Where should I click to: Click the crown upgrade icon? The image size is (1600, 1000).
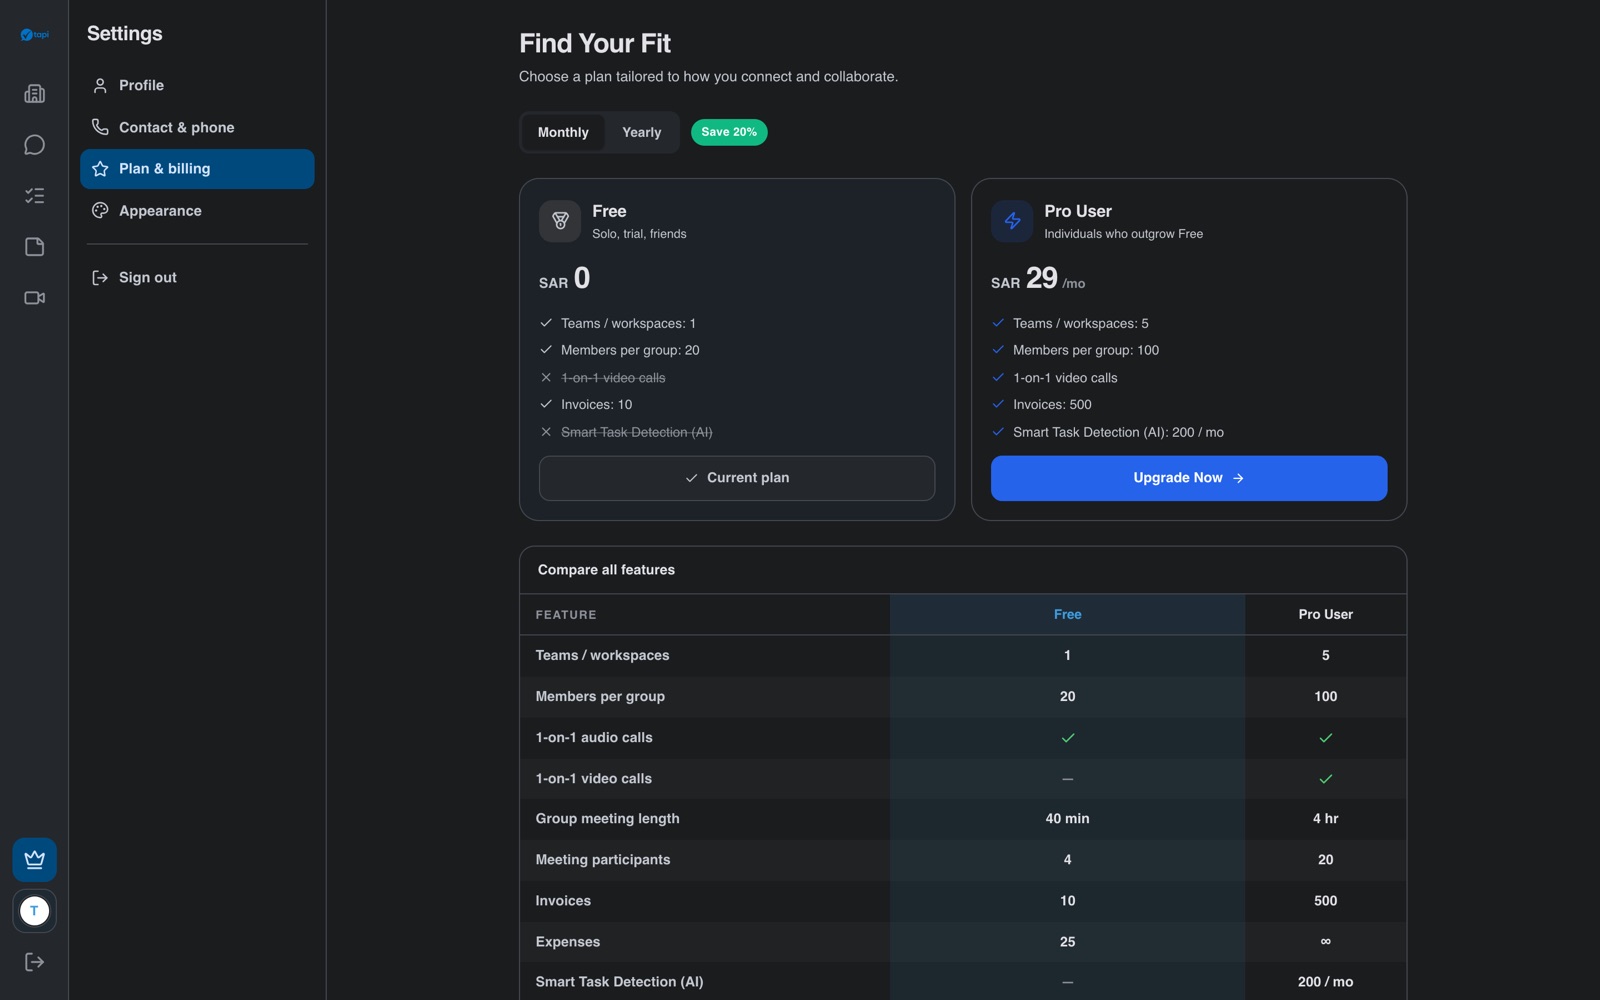(34, 860)
